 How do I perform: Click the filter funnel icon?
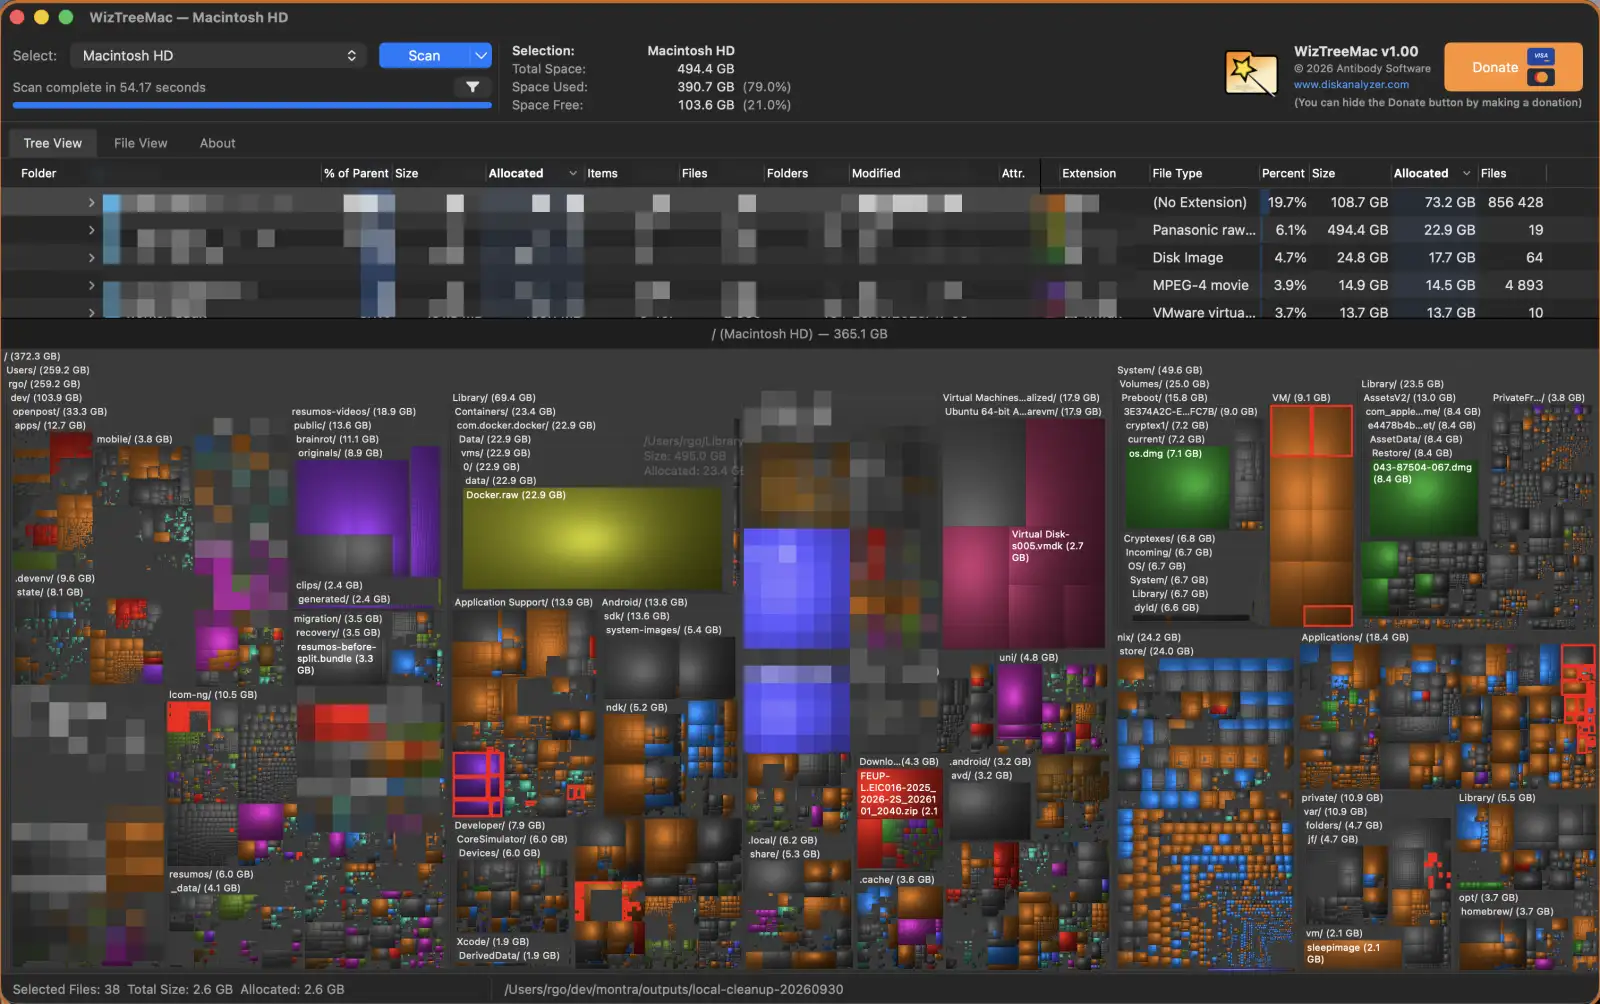[473, 87]
